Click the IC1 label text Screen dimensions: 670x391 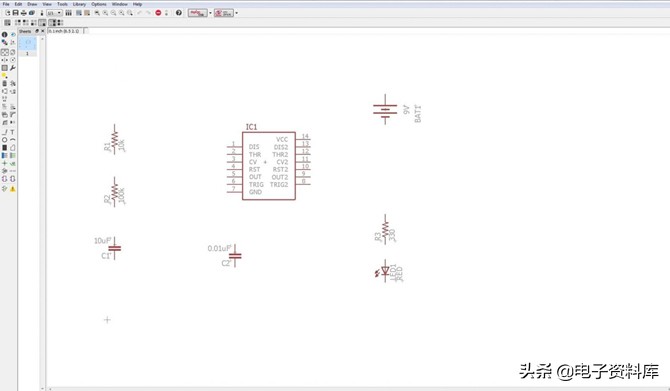pos(251,127)
